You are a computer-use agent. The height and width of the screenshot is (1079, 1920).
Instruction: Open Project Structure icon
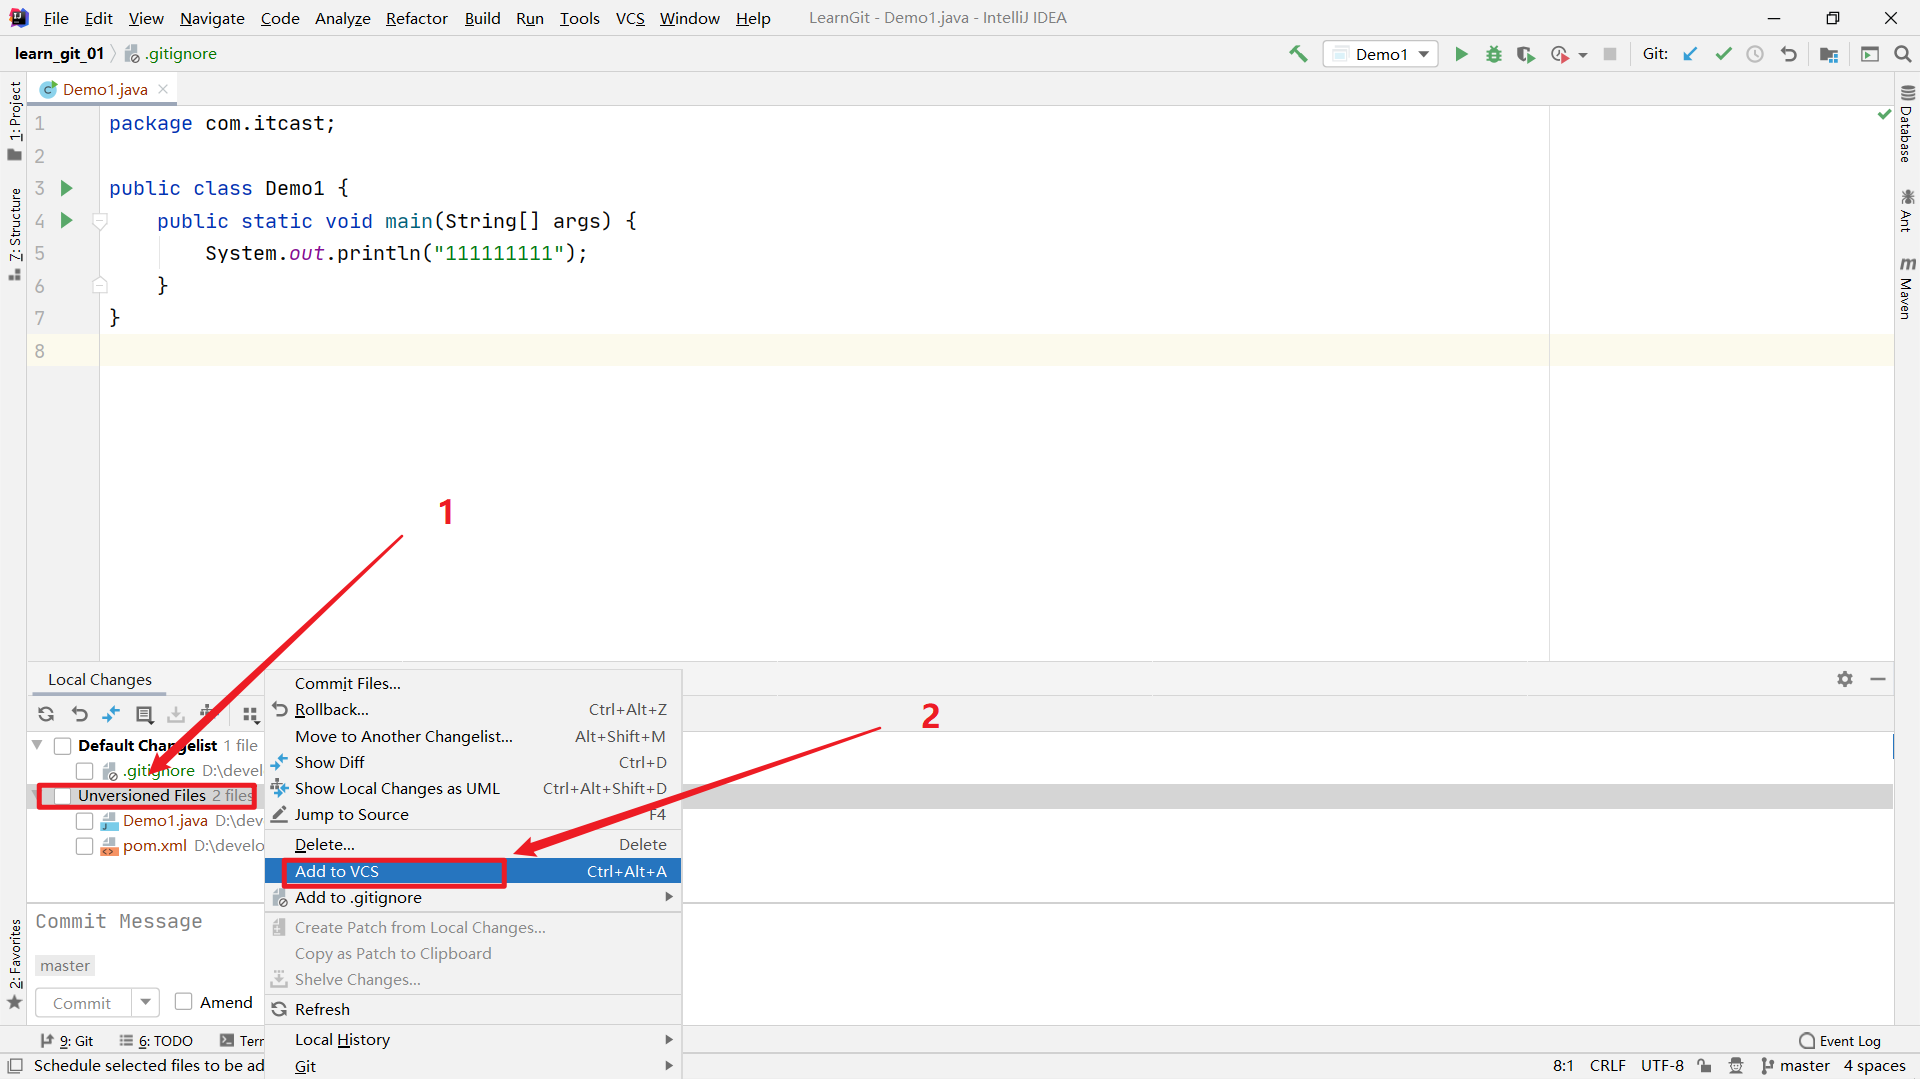pos(1829,54)
